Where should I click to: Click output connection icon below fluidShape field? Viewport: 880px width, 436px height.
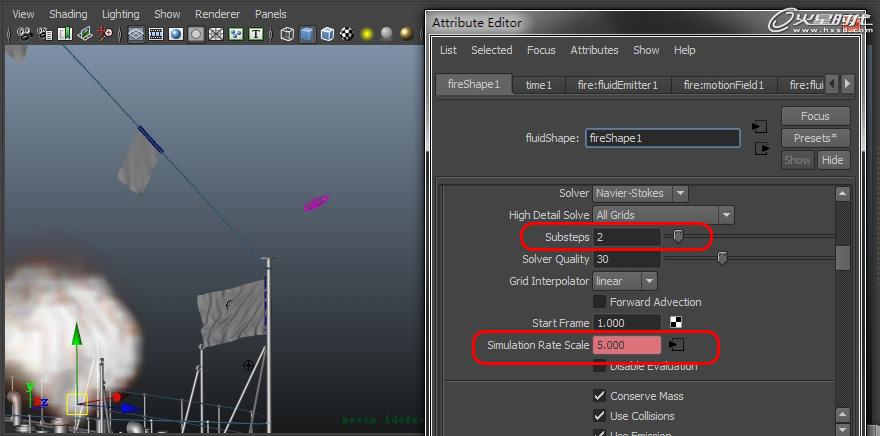tap(762, 149)
